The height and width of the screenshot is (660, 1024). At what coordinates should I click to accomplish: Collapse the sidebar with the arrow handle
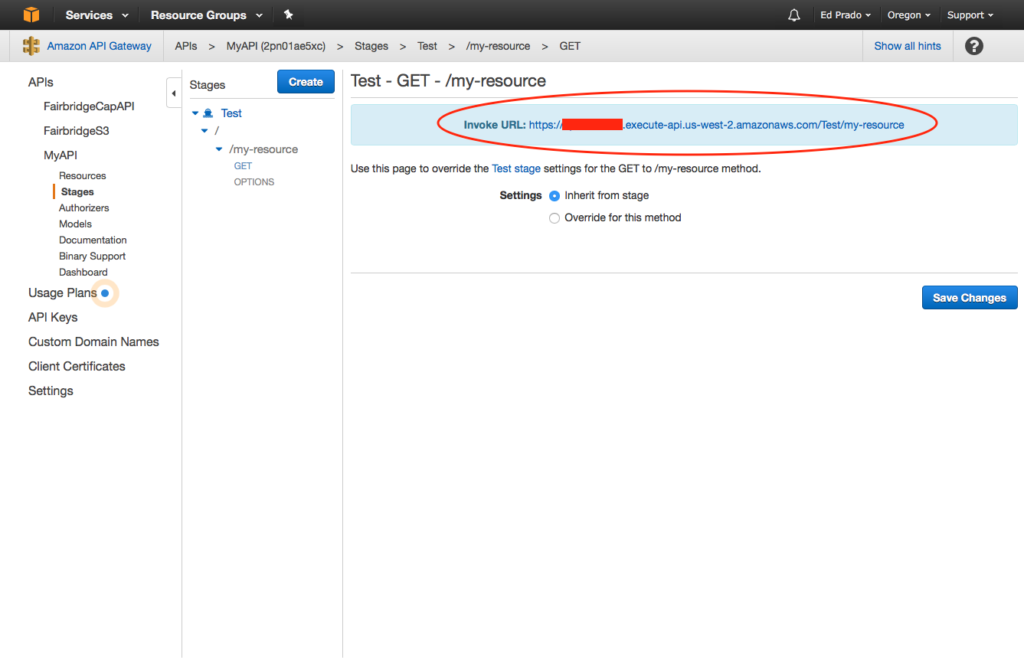174,93
